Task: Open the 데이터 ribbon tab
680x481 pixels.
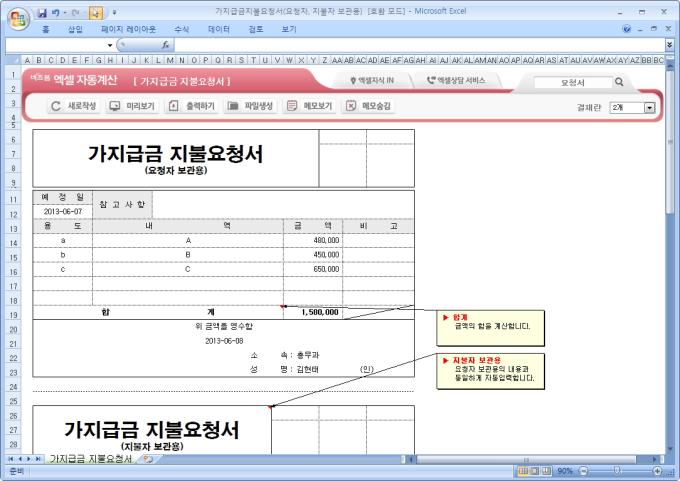Action: [x=219, y=29]
